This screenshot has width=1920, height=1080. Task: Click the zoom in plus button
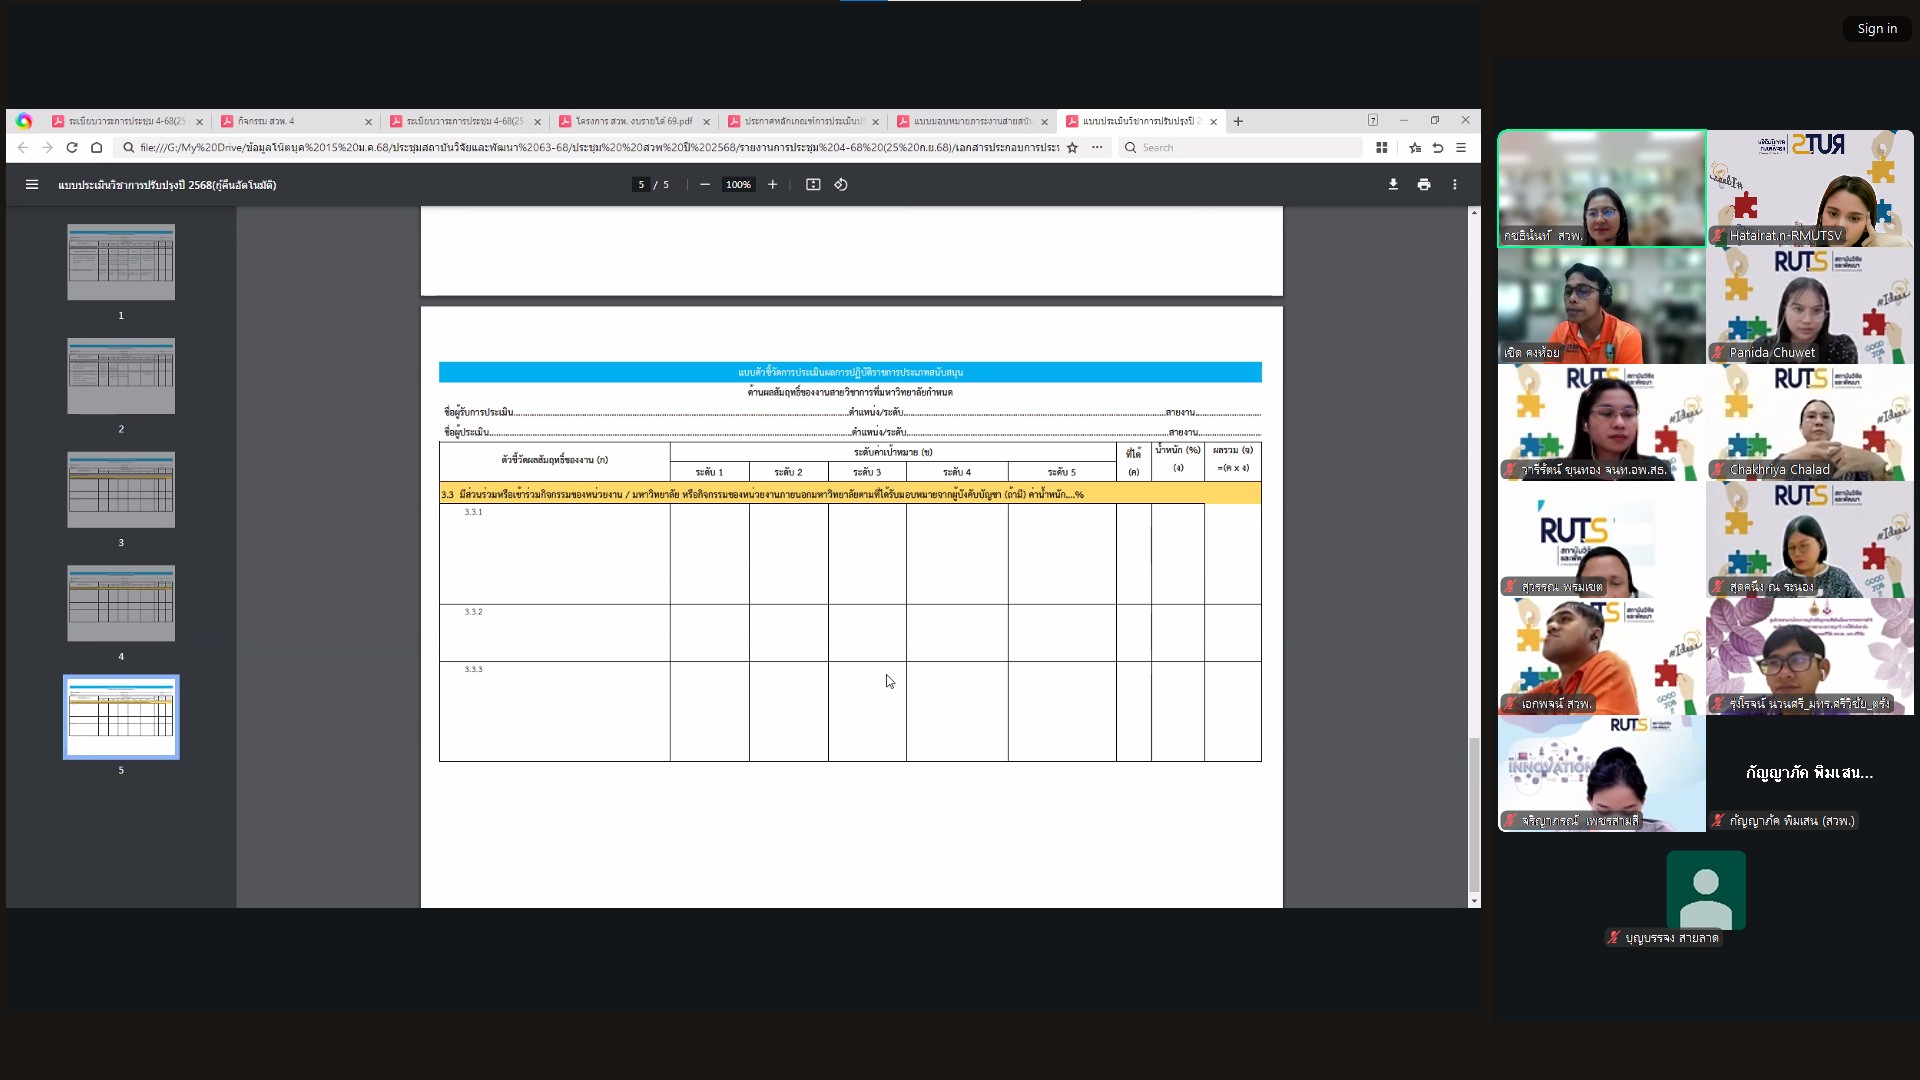coord(772,185)
